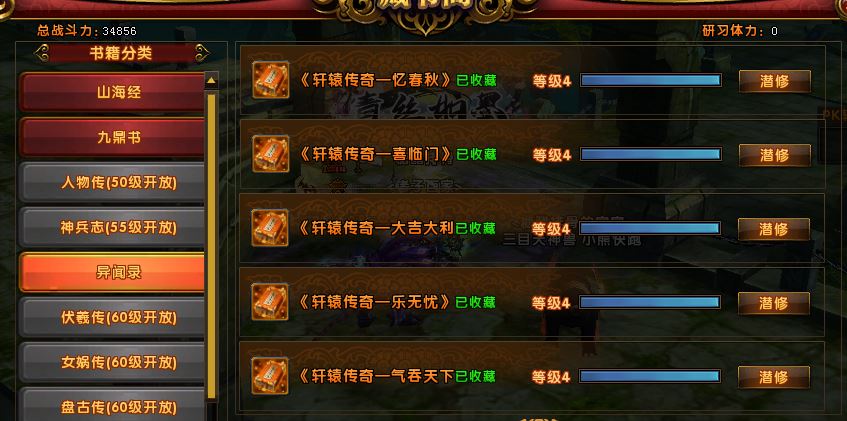Click the 忆春秋 book icon
This screenshot has width=847, height=421.
pyautogui.click(x=271, y=80)
